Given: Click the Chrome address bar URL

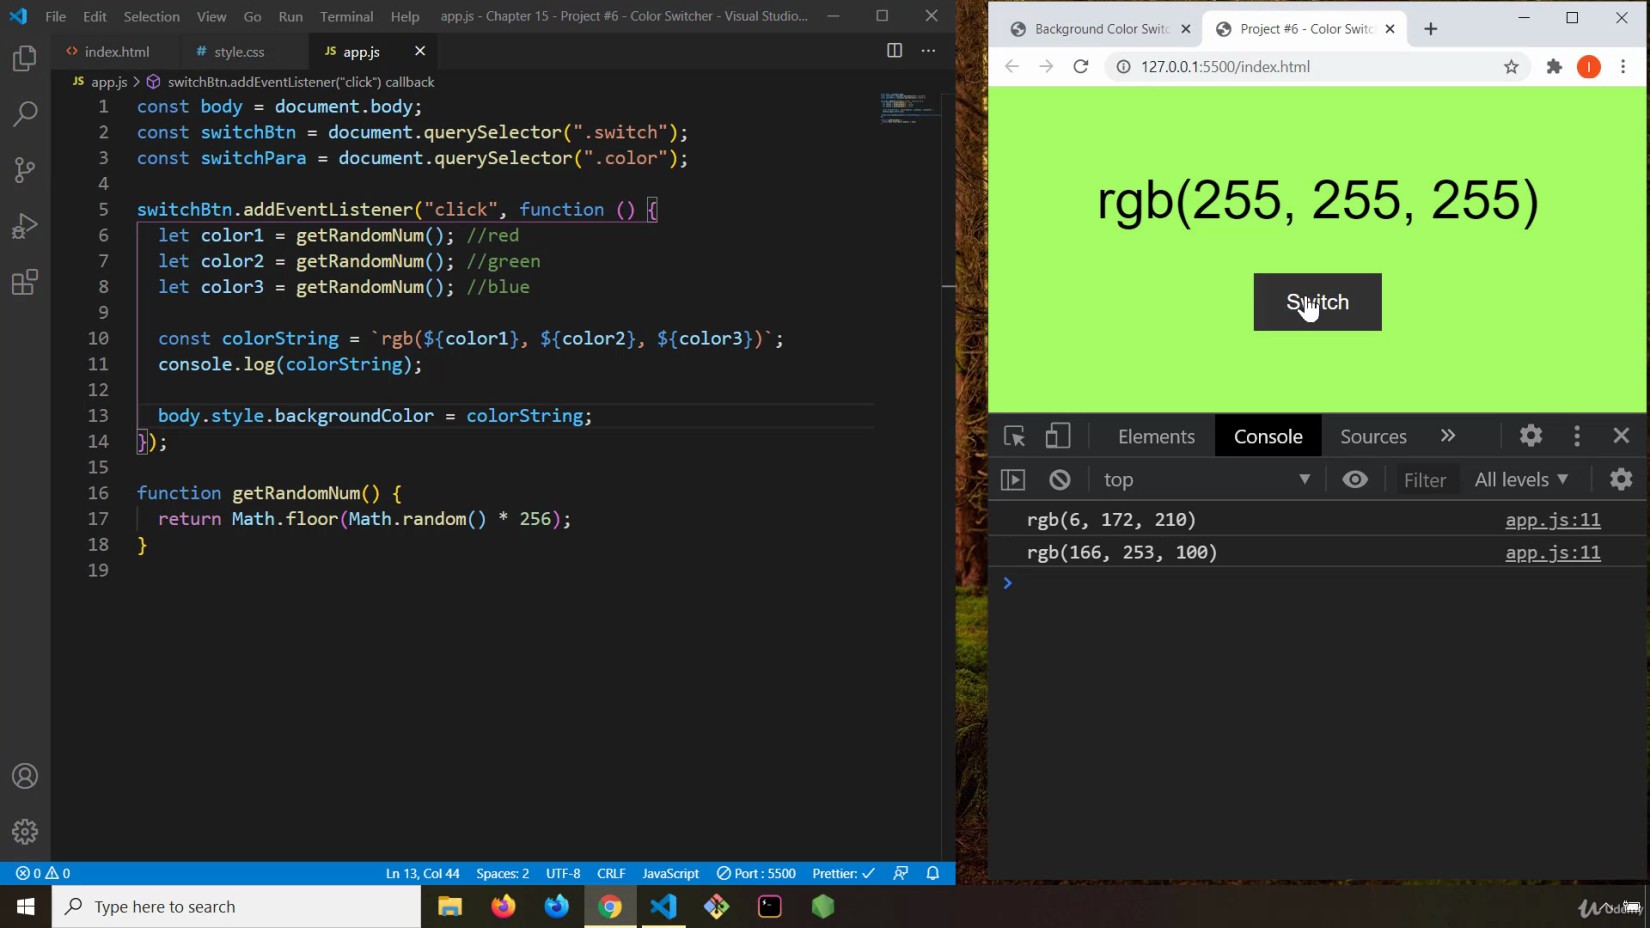Looking at the screenshot, I should pos(1225,67).
